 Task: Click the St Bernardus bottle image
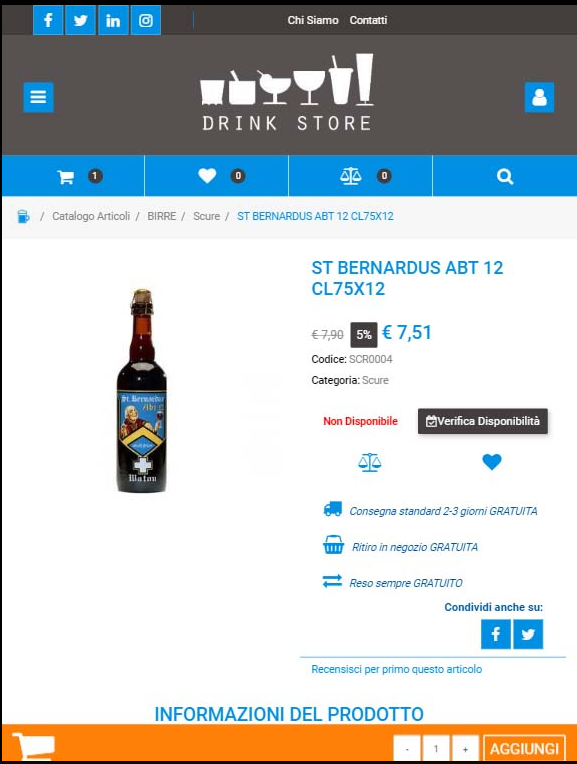point(142,390)
